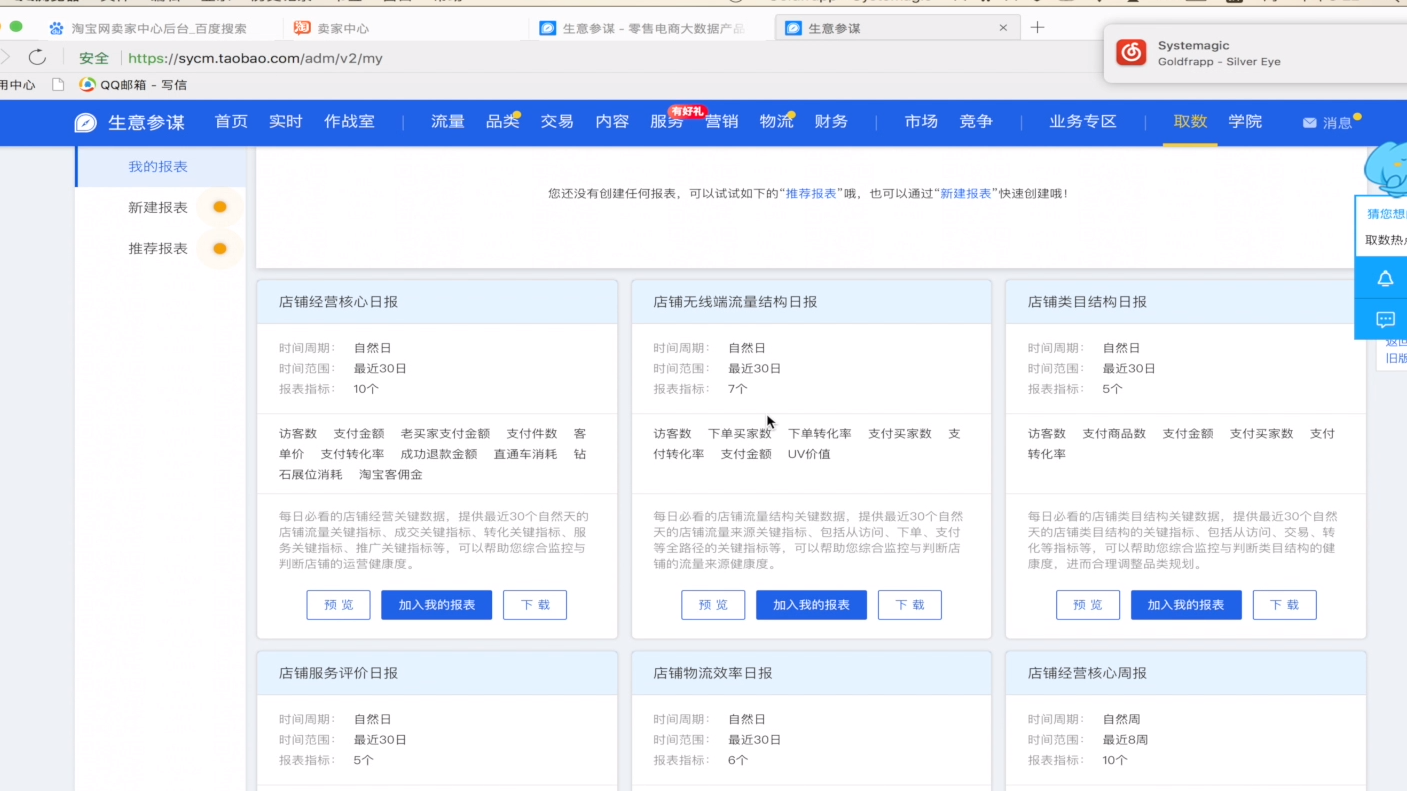Click 下载 for 店铺类目结构日报
Viewport: 1407px width, 791px height.
[1284, 605]
